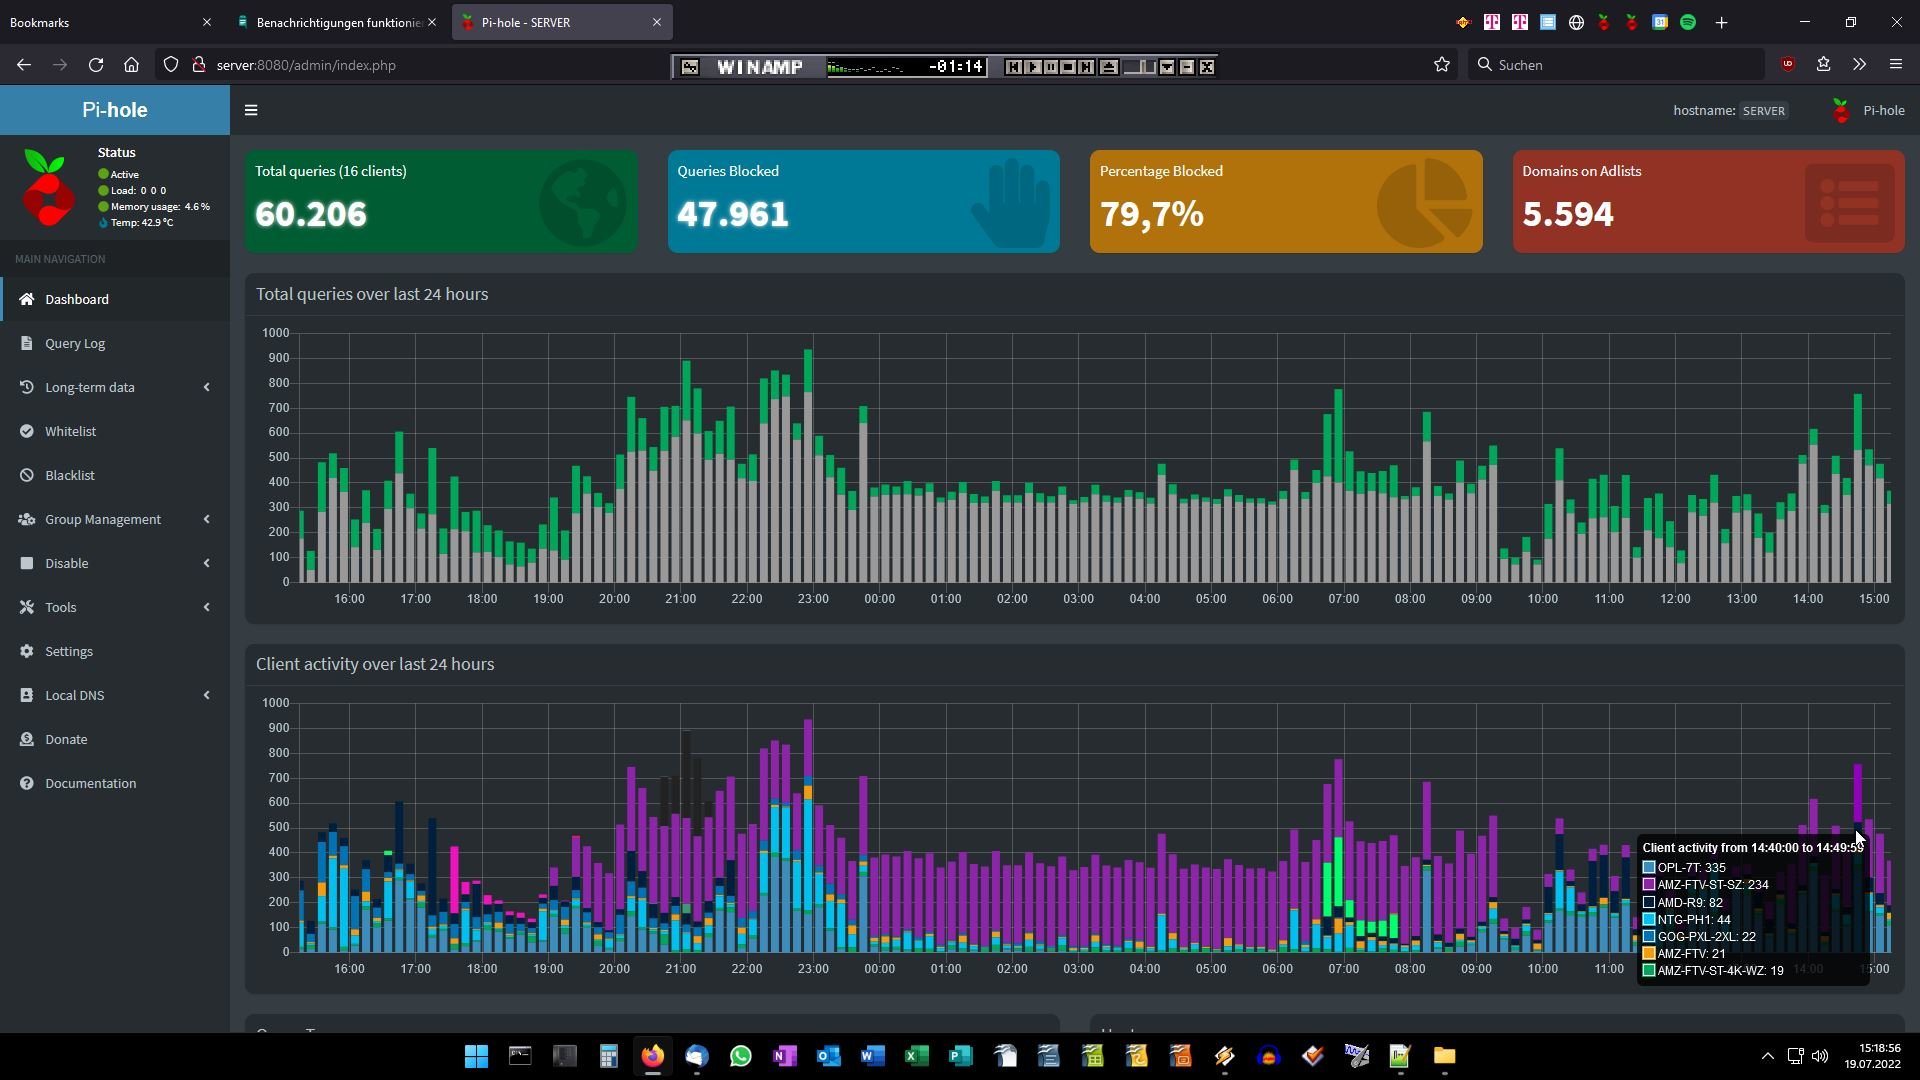Click the first Telekom pinned tab icon
This screenshot has width=1920, height=1080.
1492,22
